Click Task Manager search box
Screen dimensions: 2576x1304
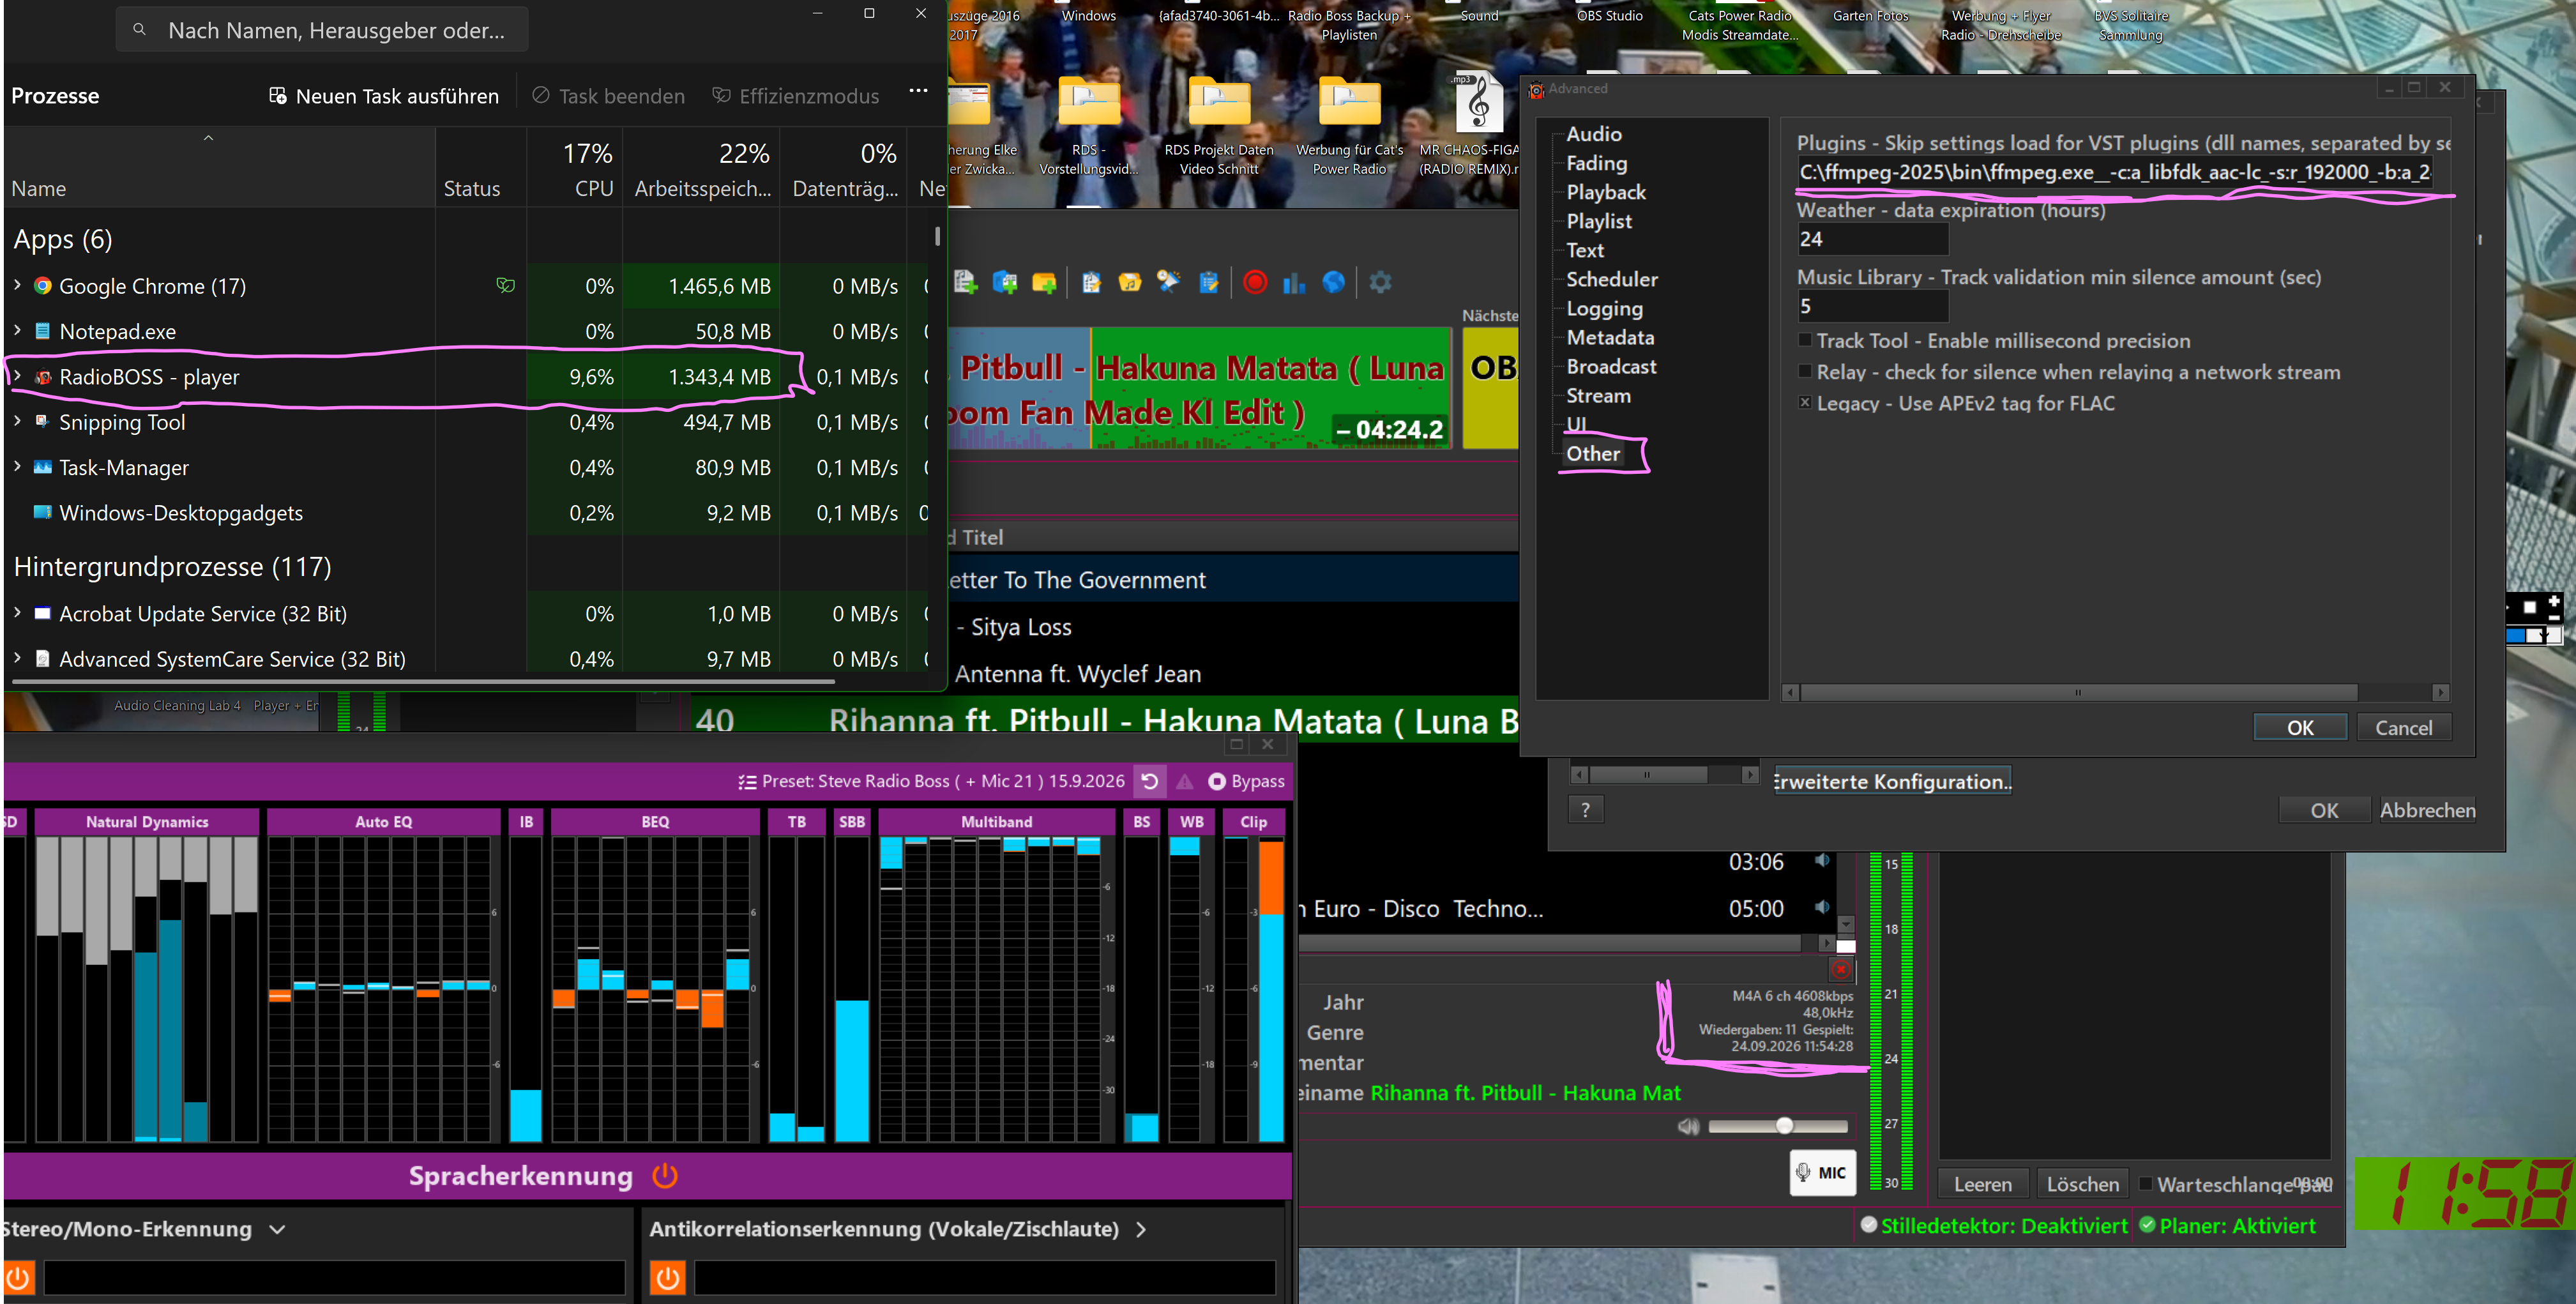[x=322, y=30]
